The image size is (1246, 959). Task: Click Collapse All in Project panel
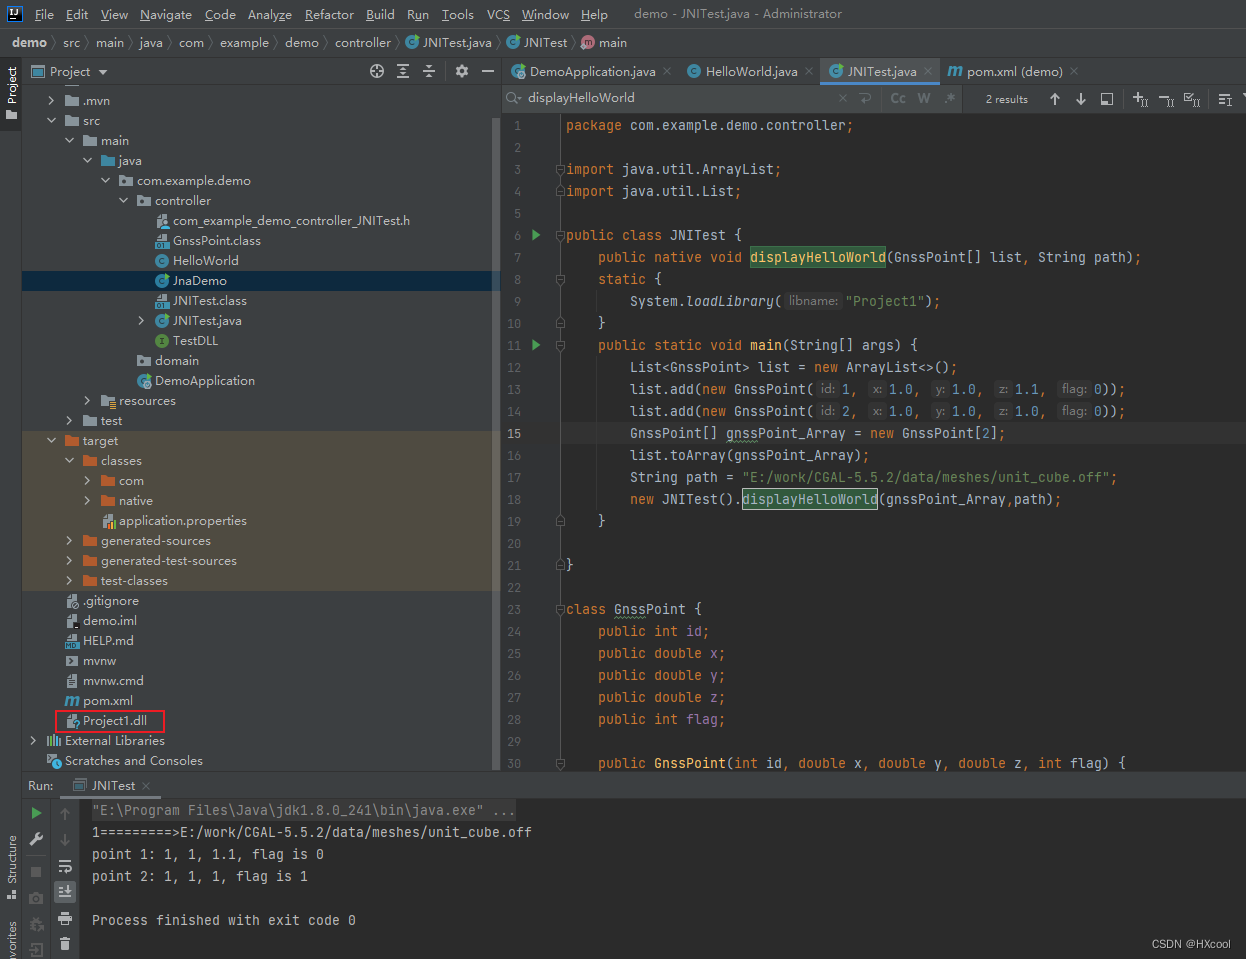(x=429, y=71)
